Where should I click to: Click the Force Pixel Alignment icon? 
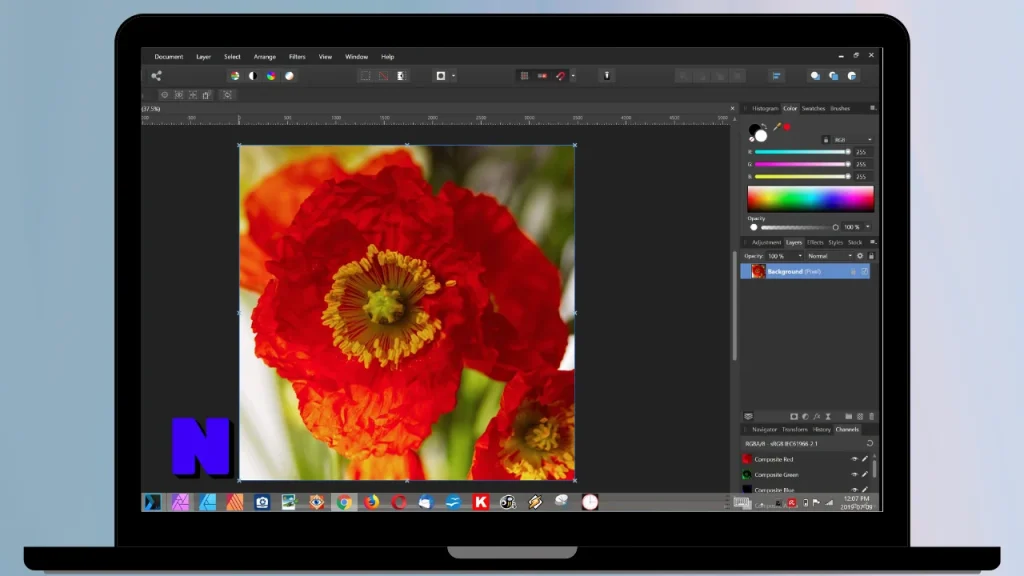[542, 76]
